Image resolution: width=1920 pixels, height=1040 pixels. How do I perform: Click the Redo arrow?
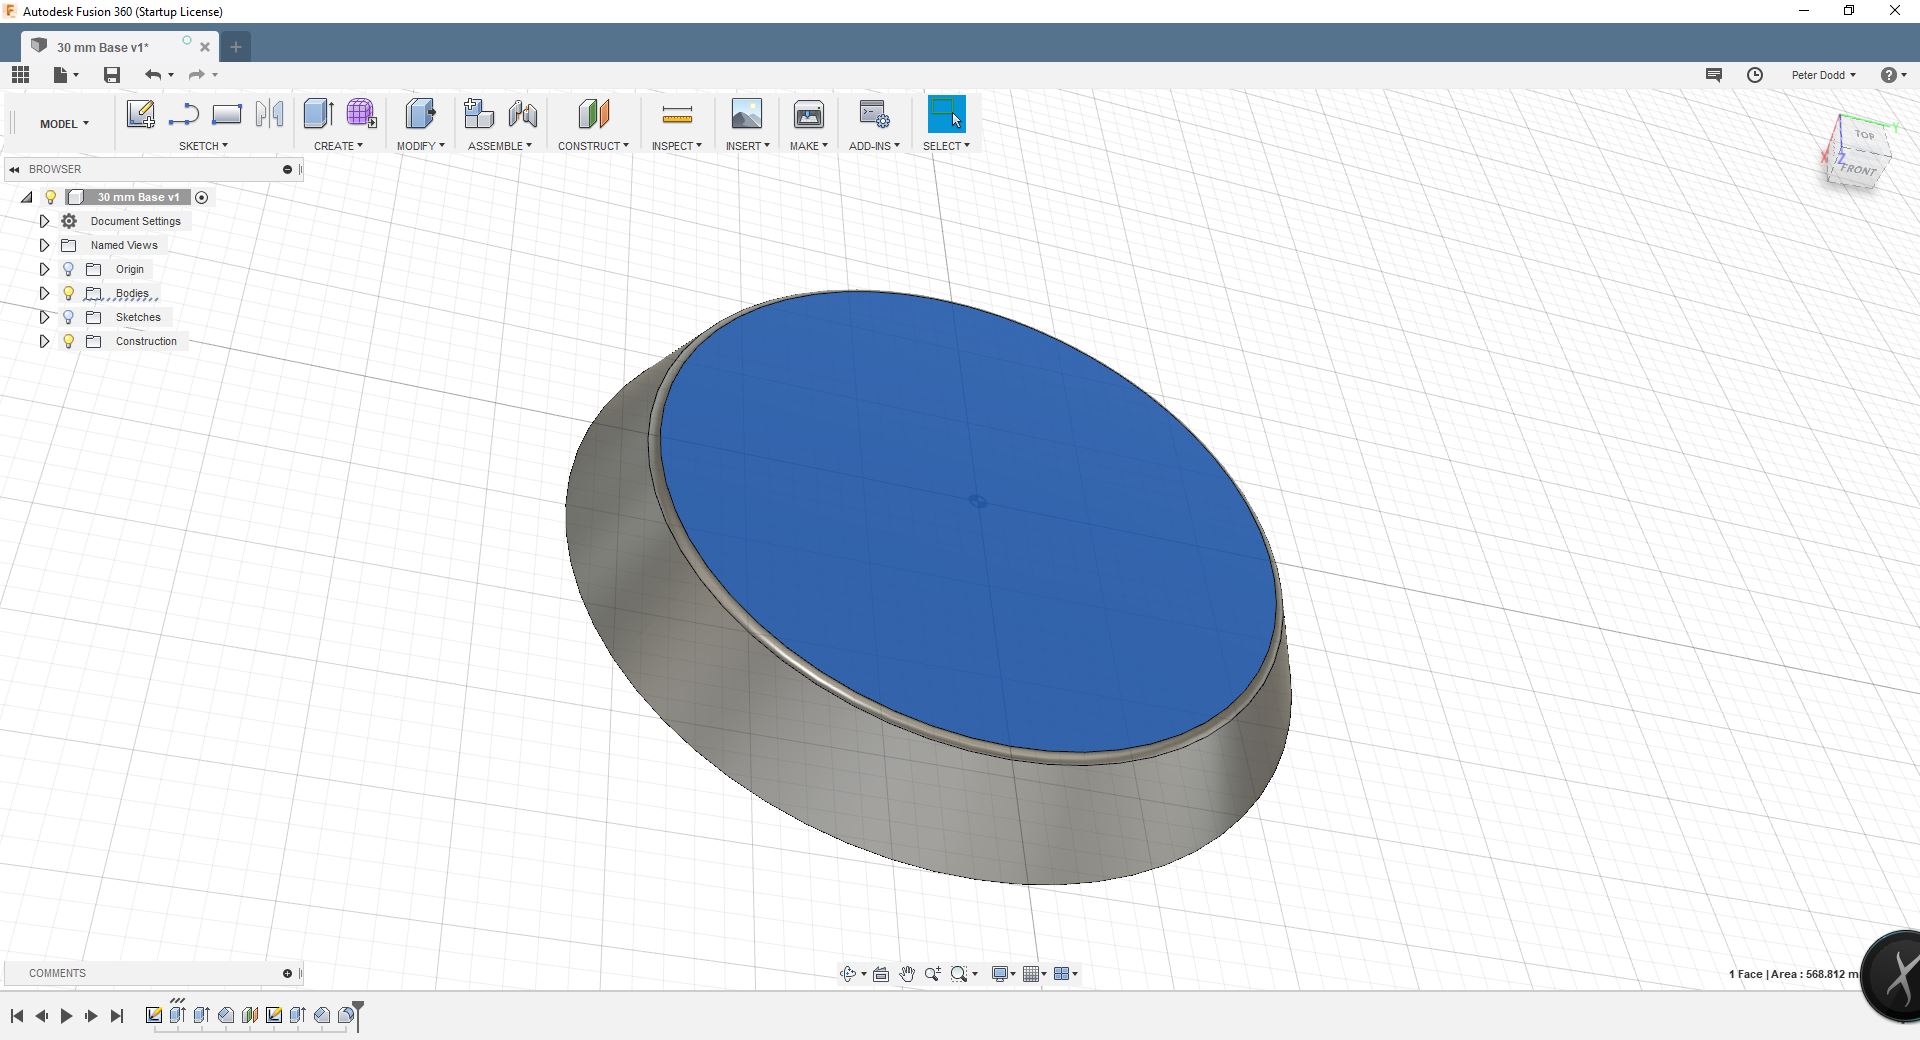point(197,75)
